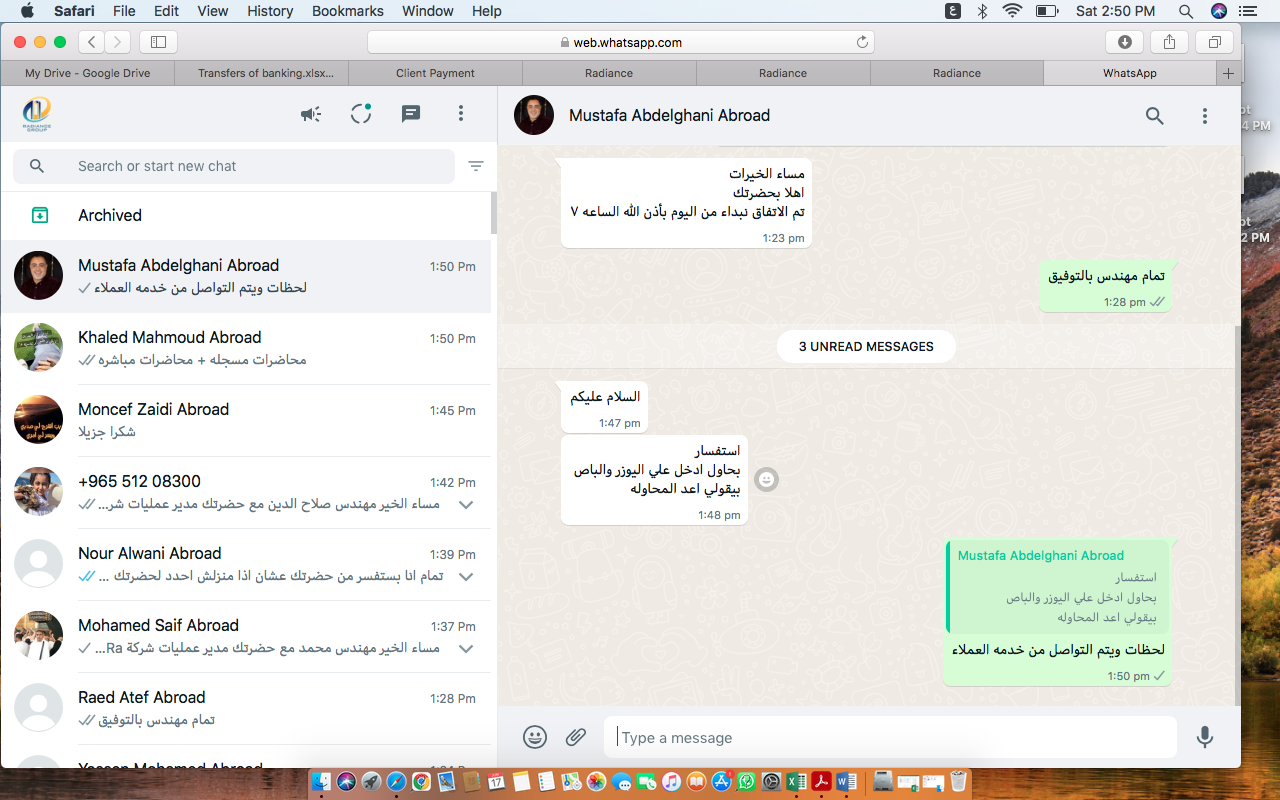Expand chevron on +965 512 08300 row

465,504
